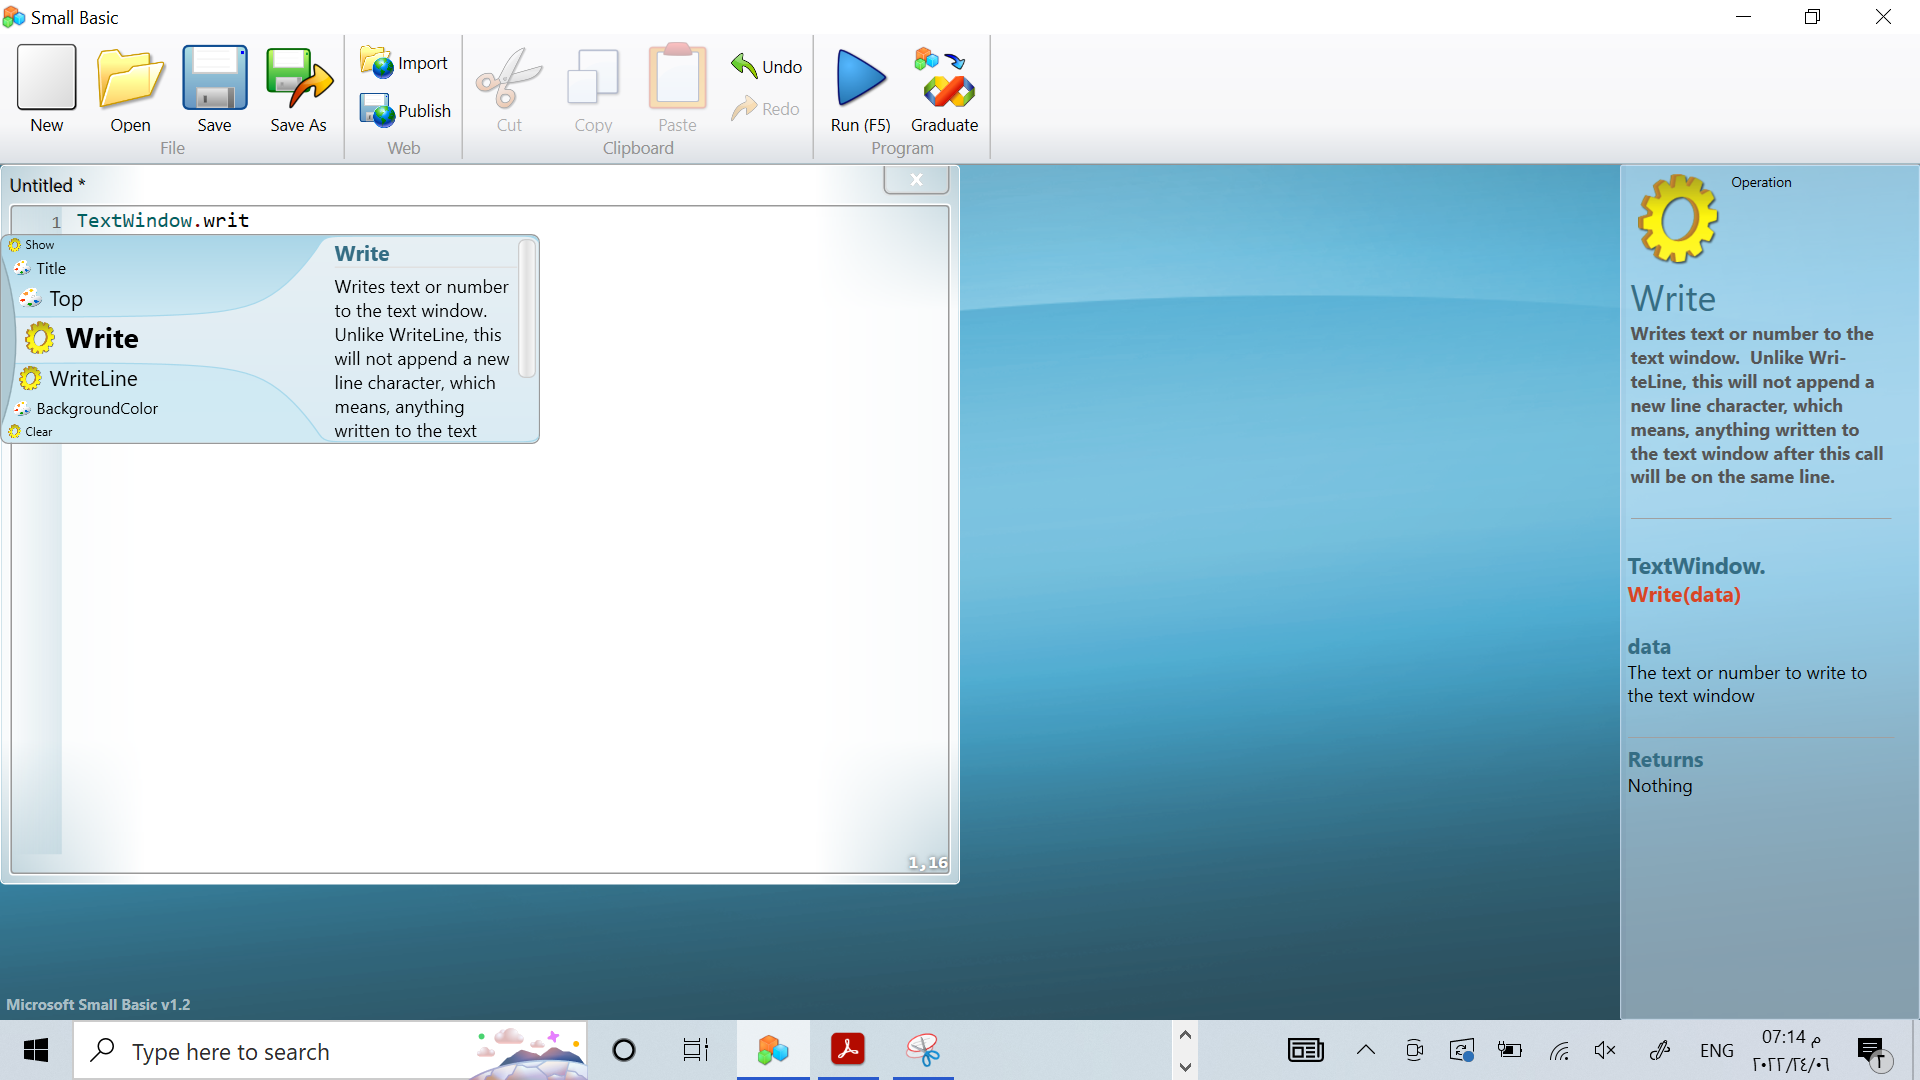Create a new program with New icon
Viewport: 1920px width, 1080px height.
[46, 88]
